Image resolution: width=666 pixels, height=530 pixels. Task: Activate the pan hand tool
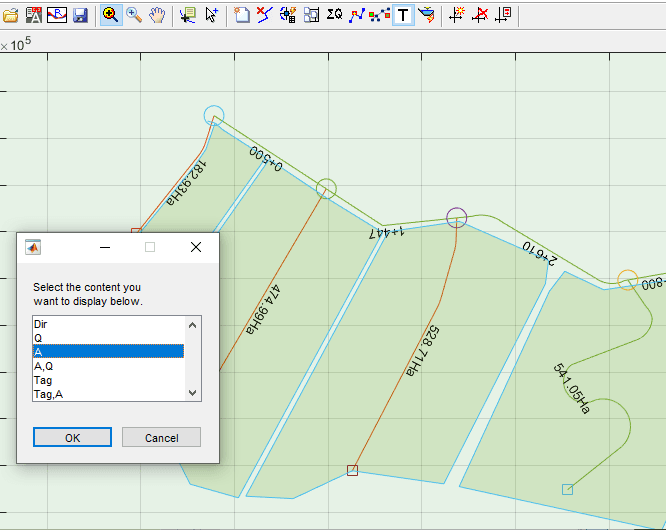coord(157,15)
